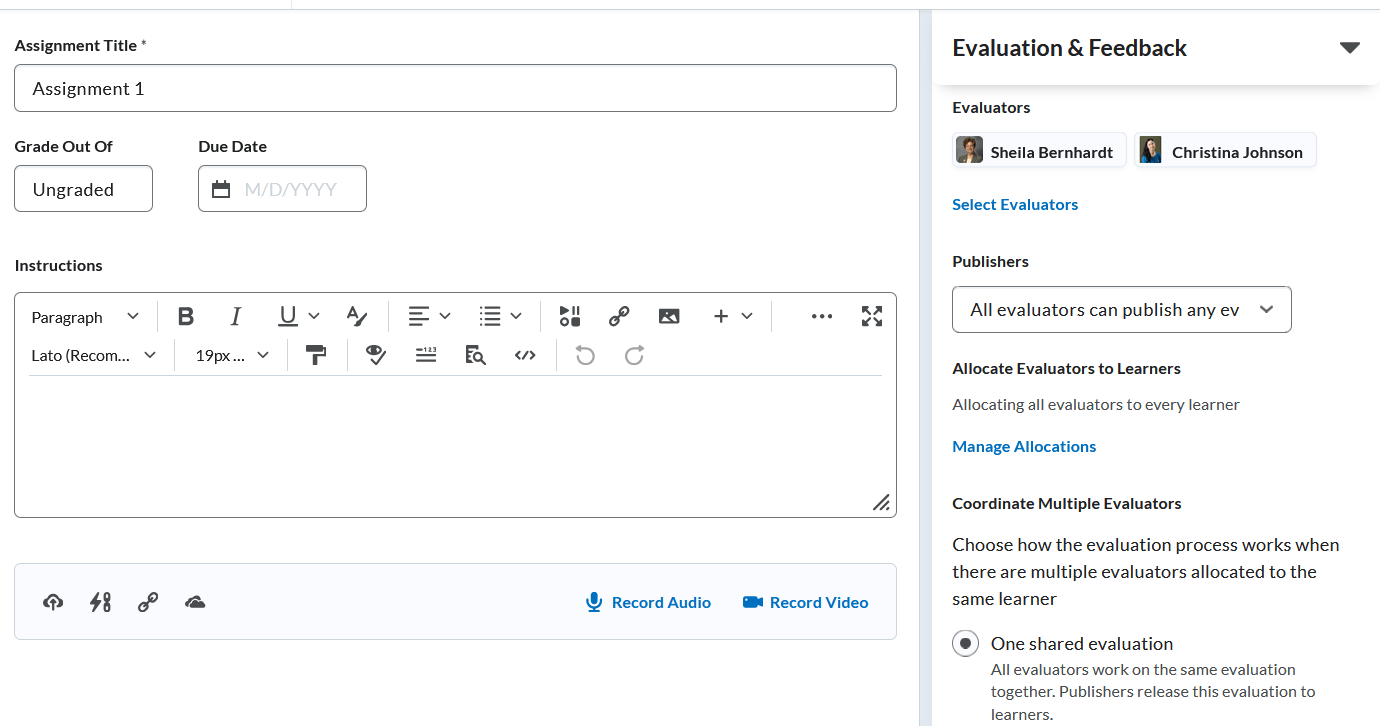This screenshot has height=726, width=1380.
Task: Open the Publishers dropdown
Action: coord(1121,310)
